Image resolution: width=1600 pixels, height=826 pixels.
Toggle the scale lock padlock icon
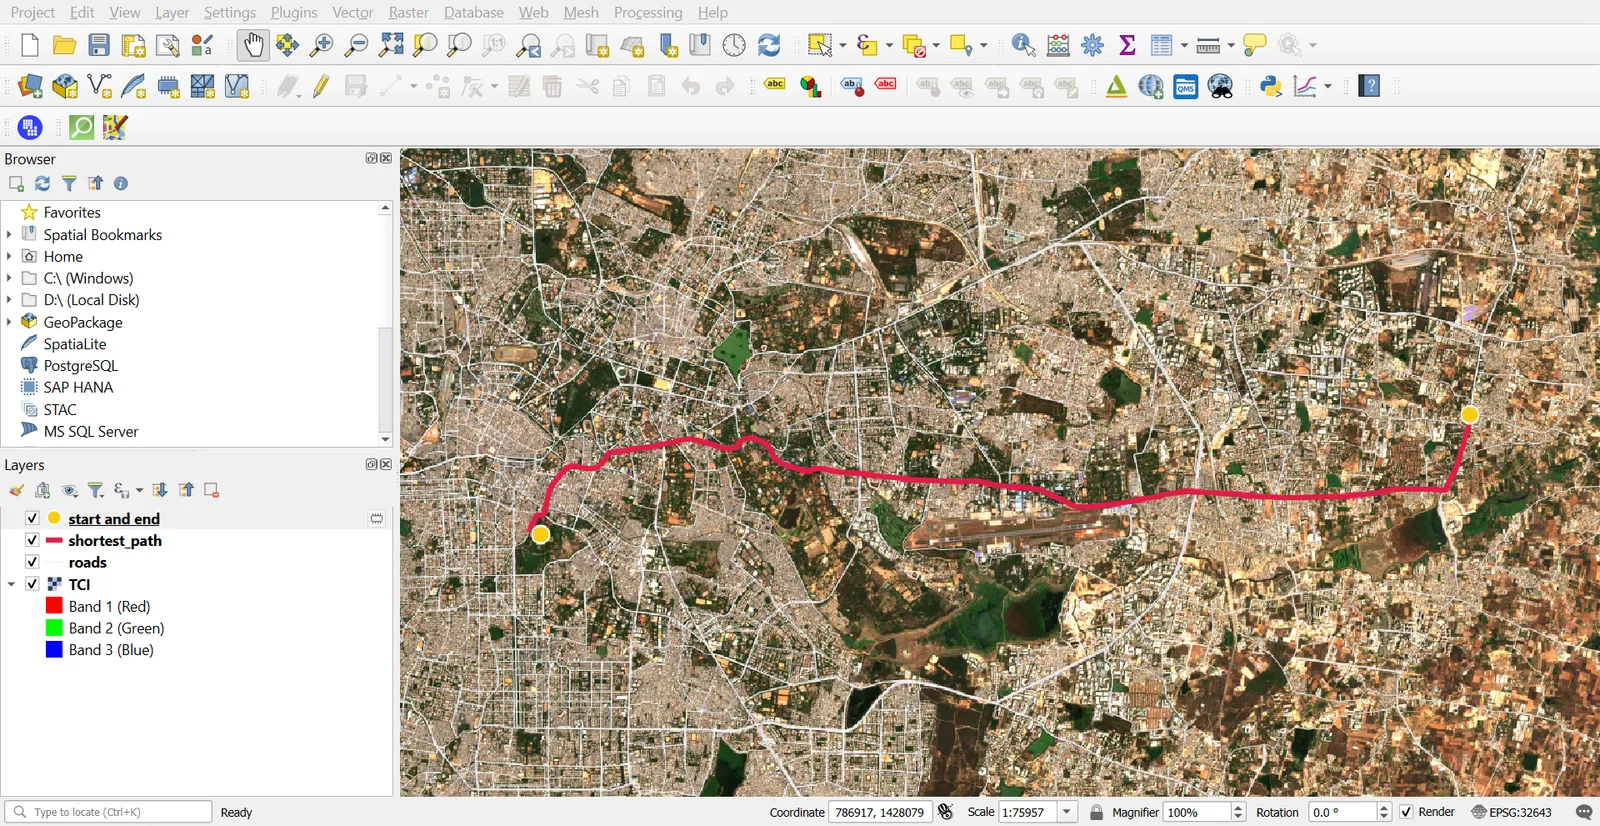1096,812
